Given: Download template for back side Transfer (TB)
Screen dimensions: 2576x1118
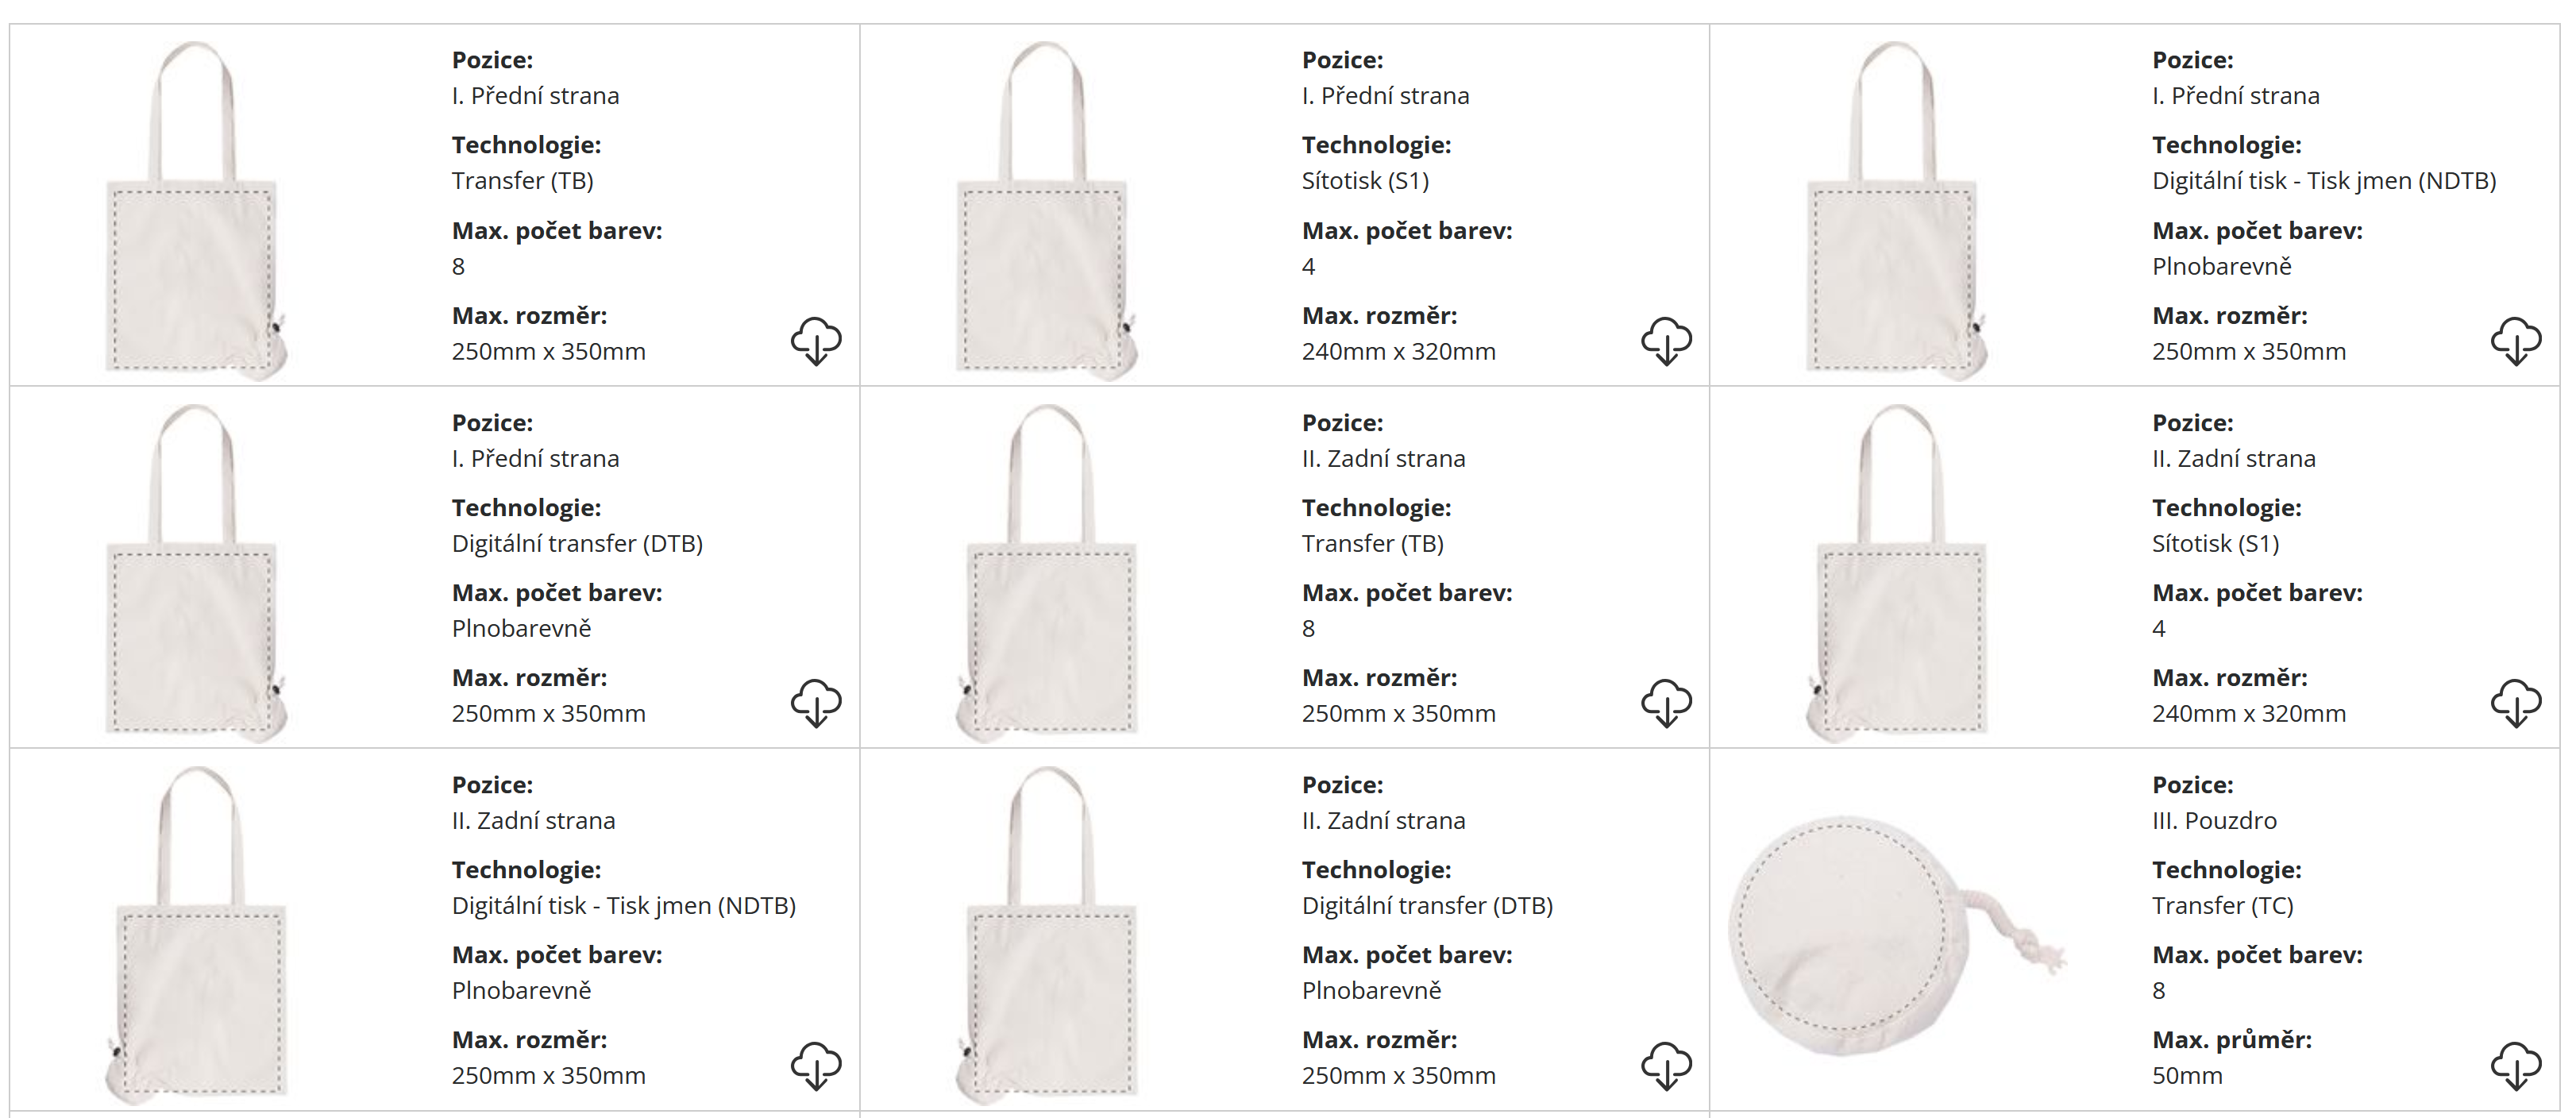Looking at the screenshot, I should [1666, 703].
